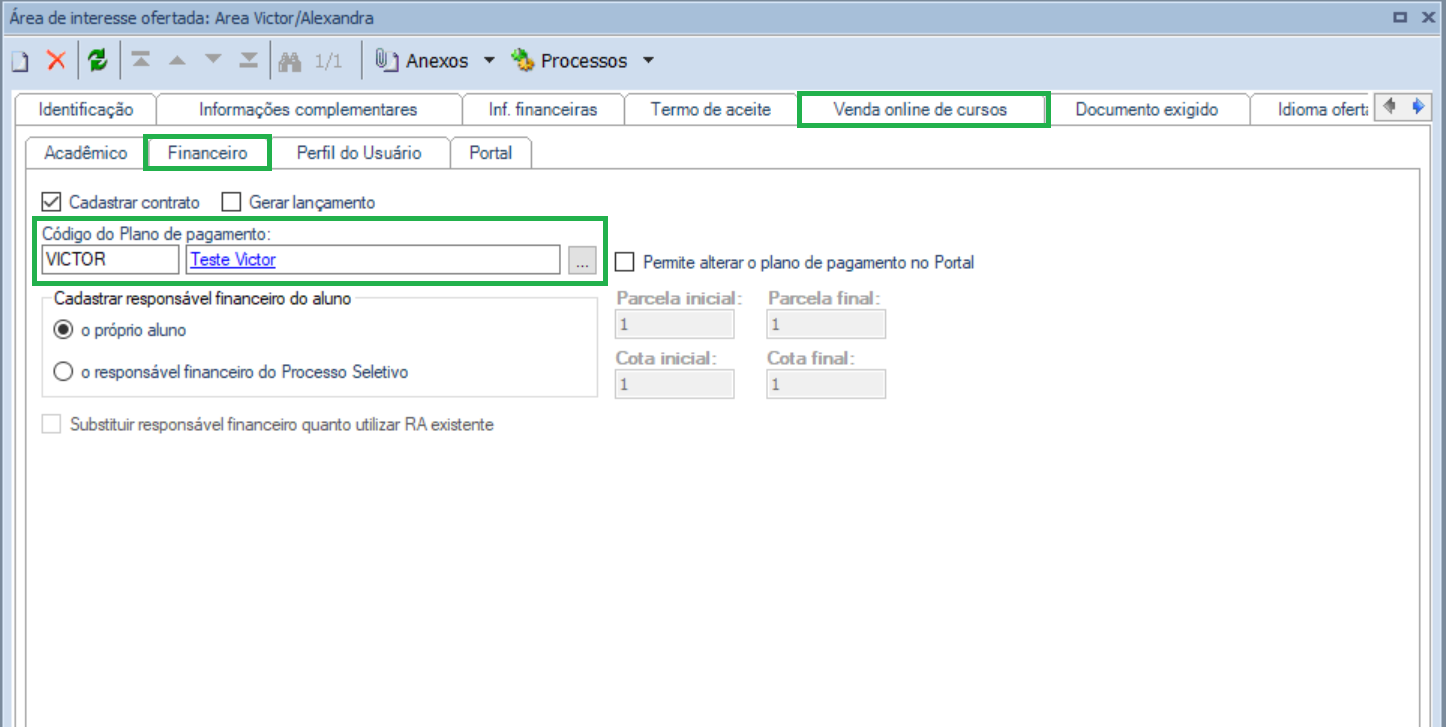Open the Documento exigido tab

click(1147, 110)
